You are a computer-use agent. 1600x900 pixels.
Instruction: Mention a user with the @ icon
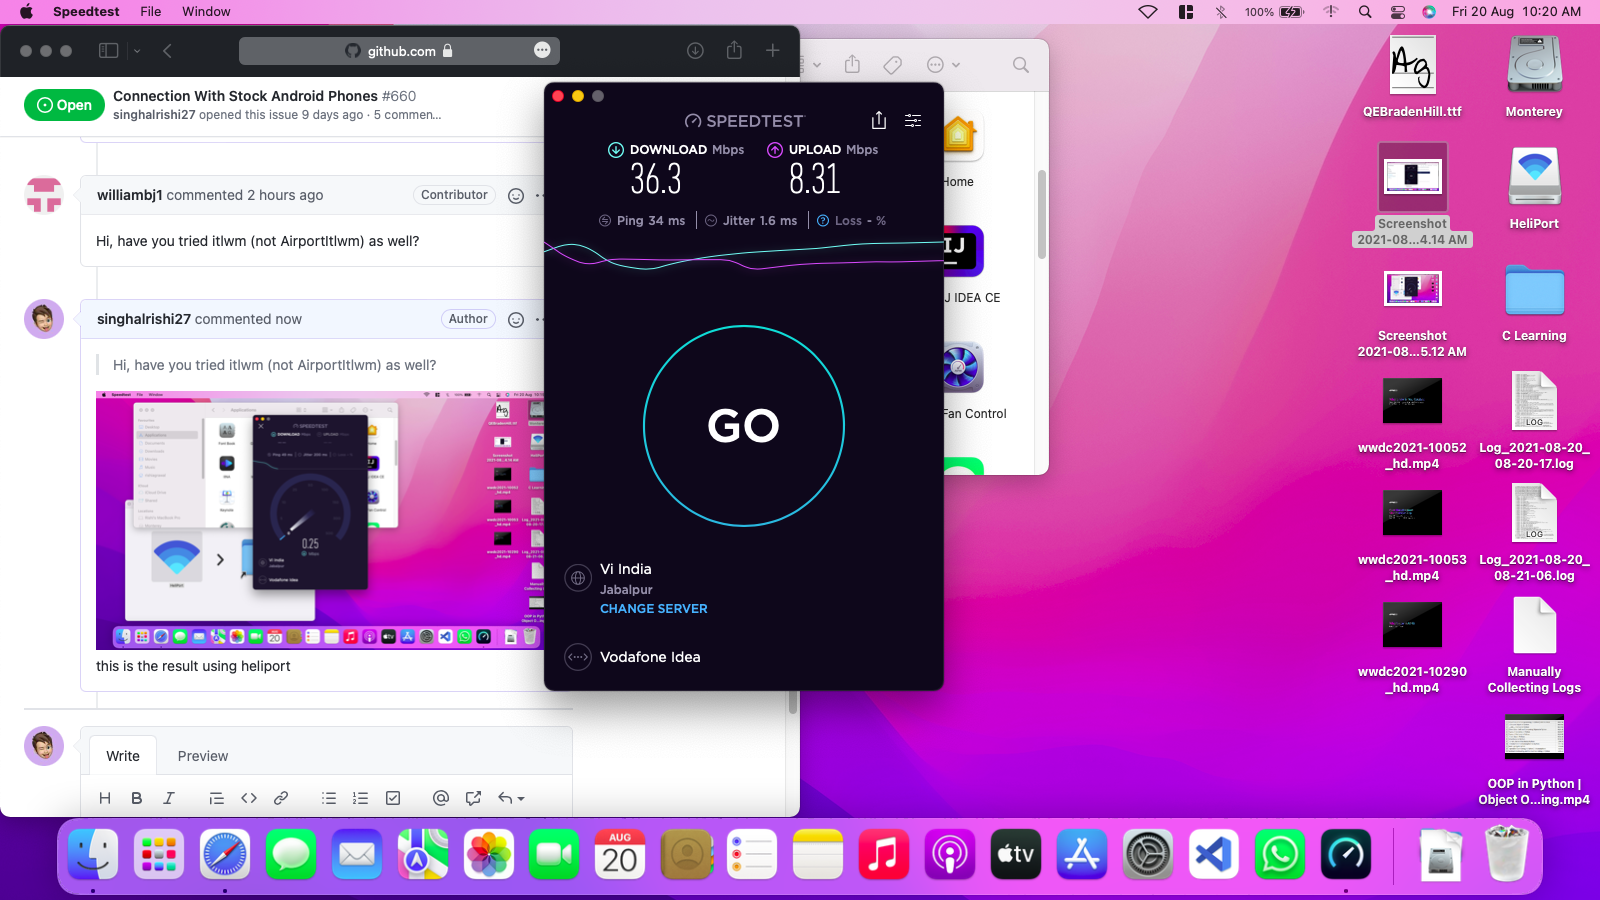[x=440, y=798]
